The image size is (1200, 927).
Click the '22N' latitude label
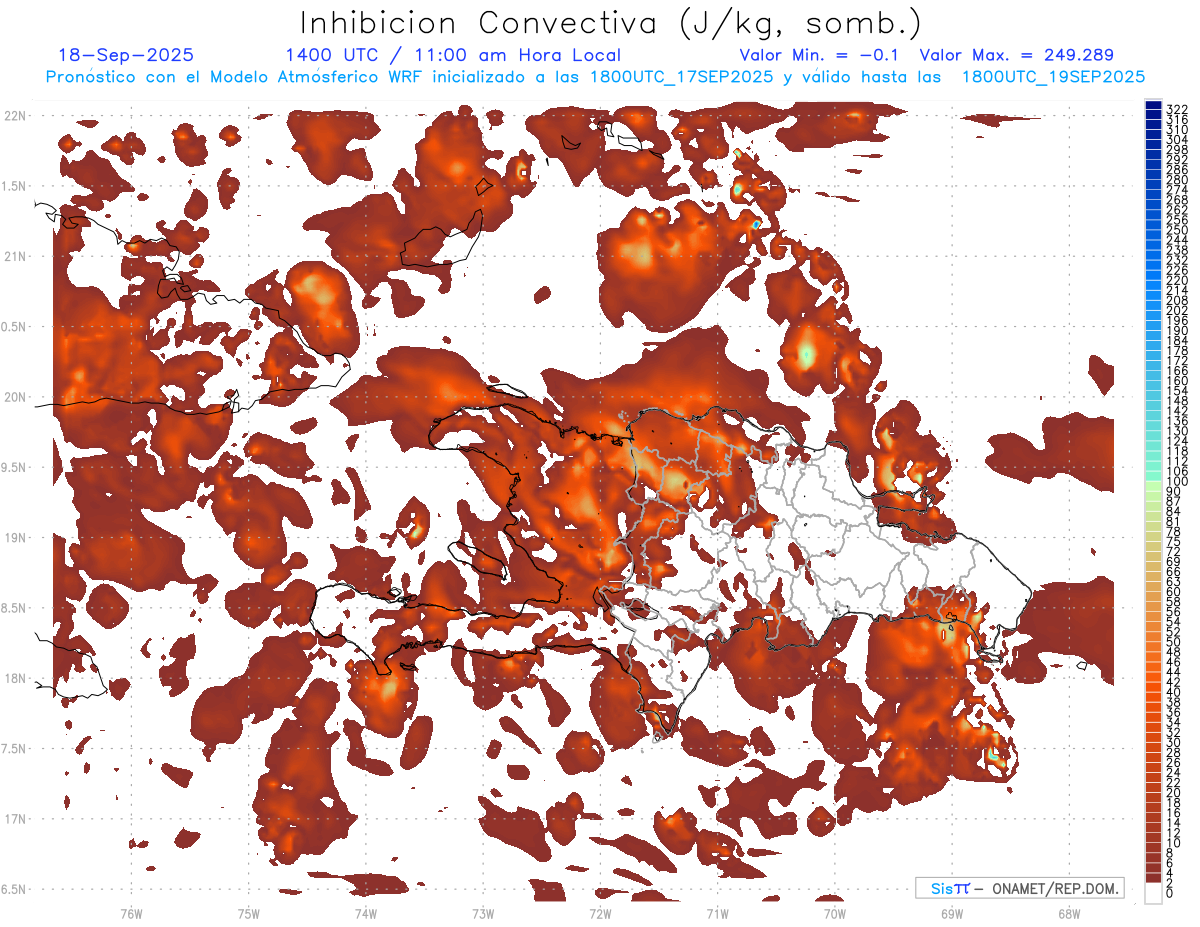[x=14, y=116]
